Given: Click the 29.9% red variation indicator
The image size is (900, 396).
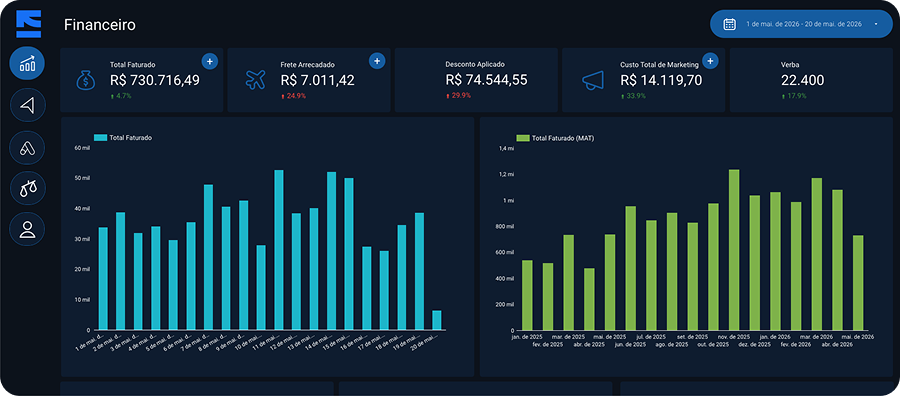Looking at the screenshot, I should [x=458, y=96].
